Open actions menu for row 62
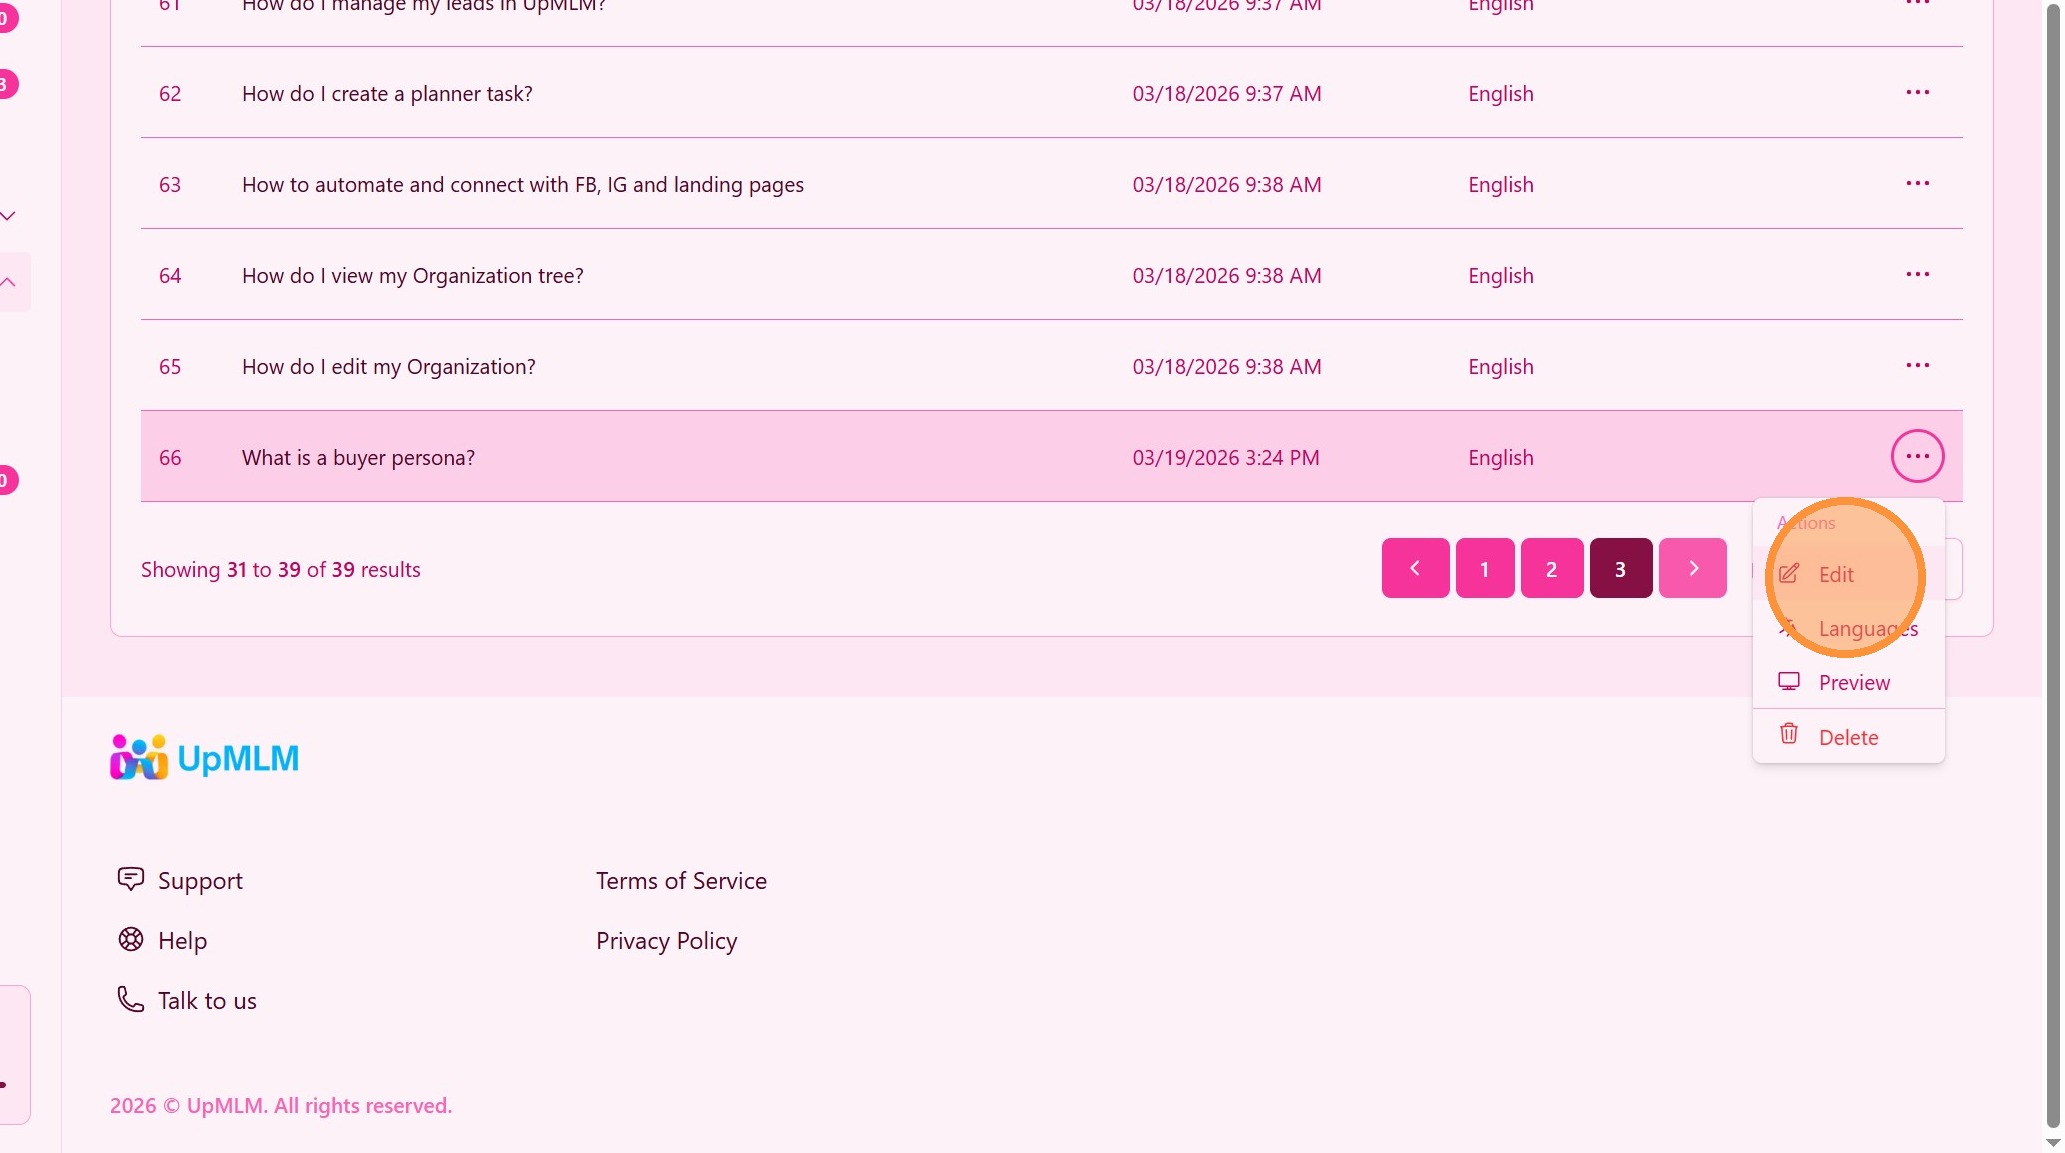Screen dimensions: 2065x1153 coord(1917,93)
